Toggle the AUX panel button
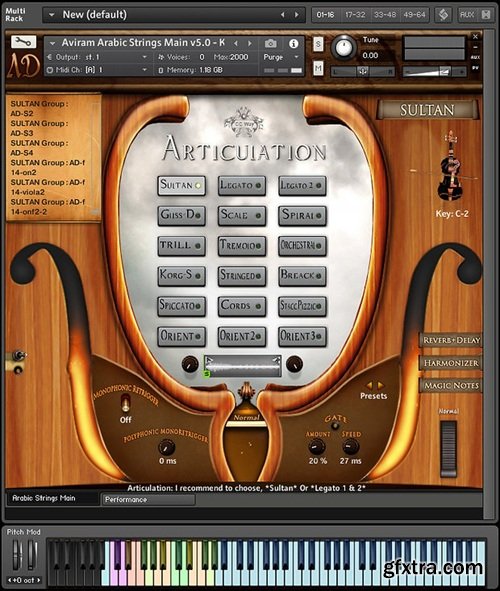This screenshot has width=500, height=591. tap(467, 15)
